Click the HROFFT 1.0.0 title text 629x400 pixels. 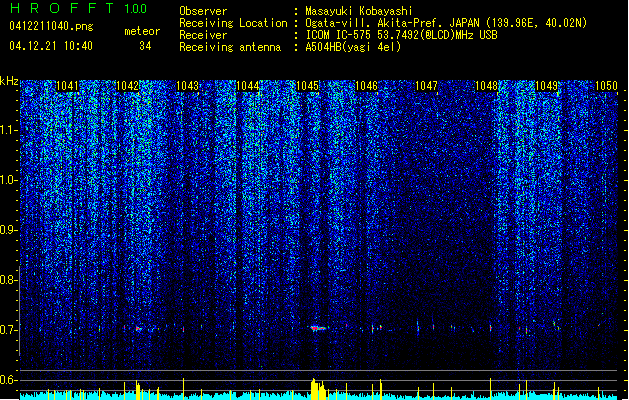78,8
